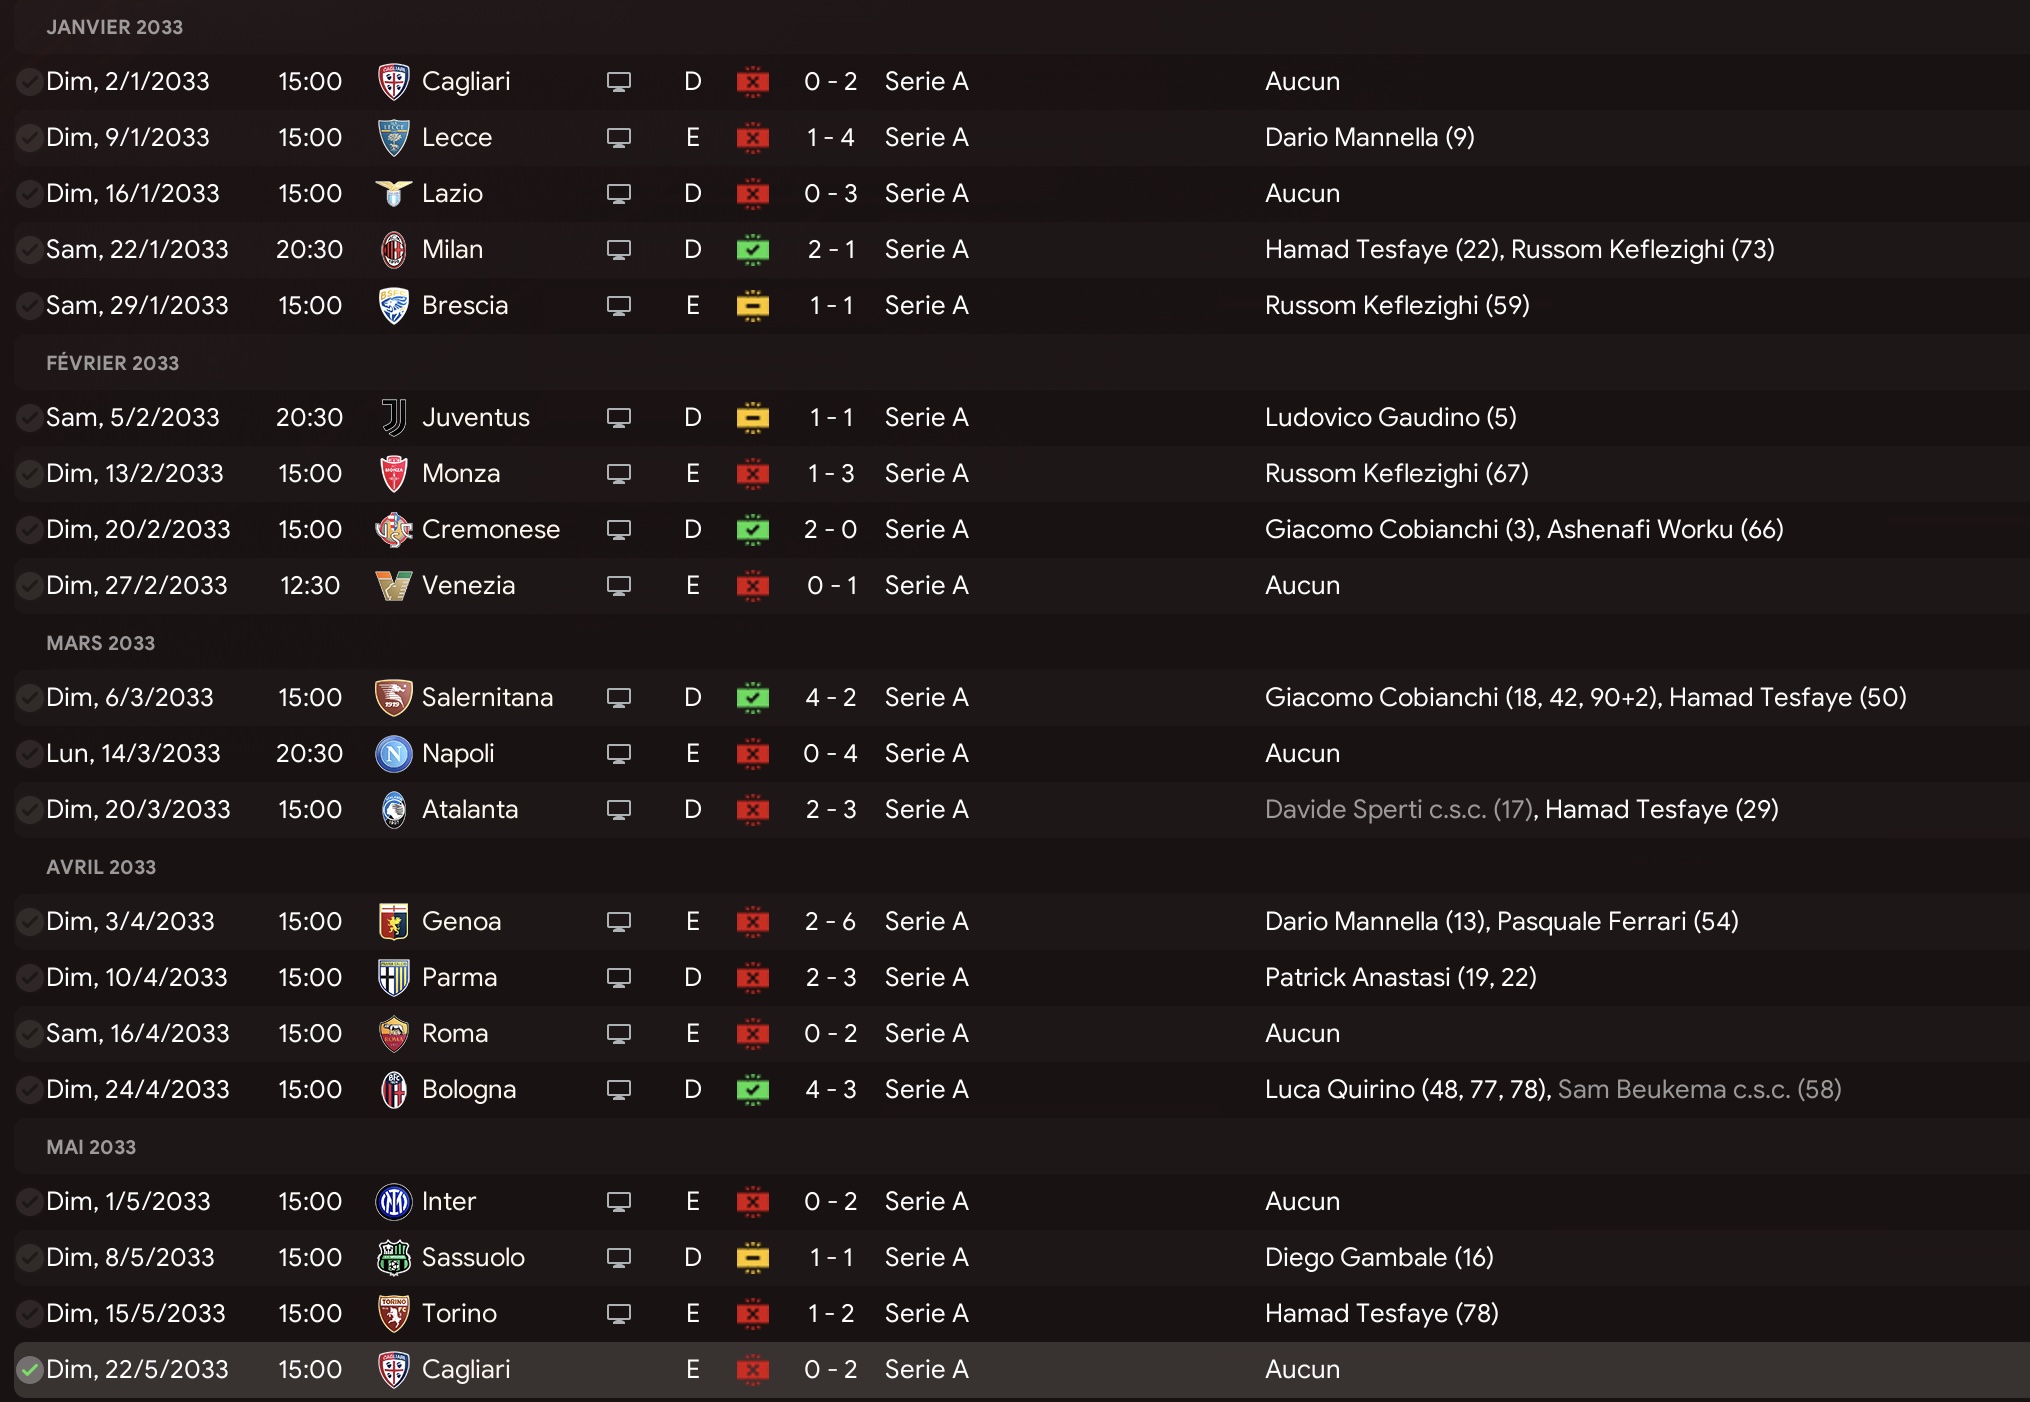Viewport: 2030px width, 1402px height.
Task: Open the 4 - 2 score against Salernitana
Action: coord(831,697)
